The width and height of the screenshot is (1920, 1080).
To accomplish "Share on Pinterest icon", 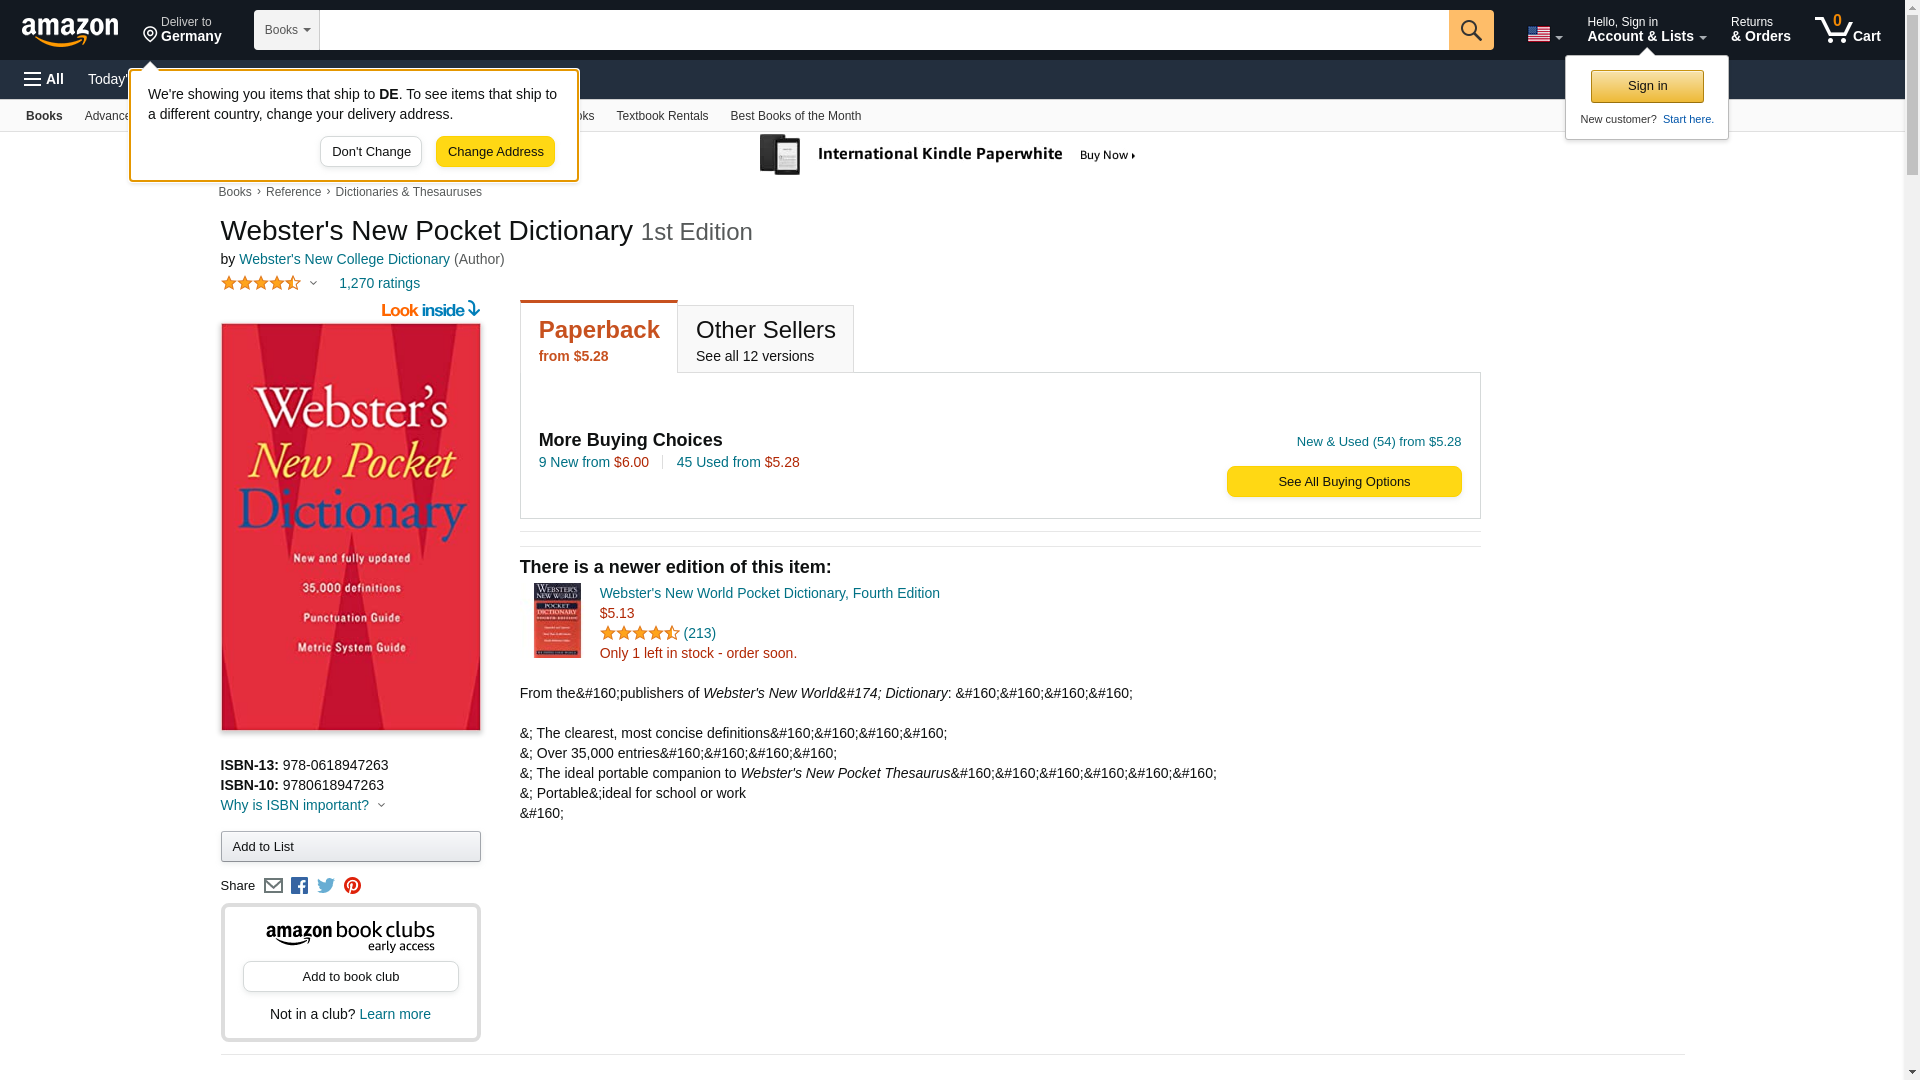I will 352,886.
